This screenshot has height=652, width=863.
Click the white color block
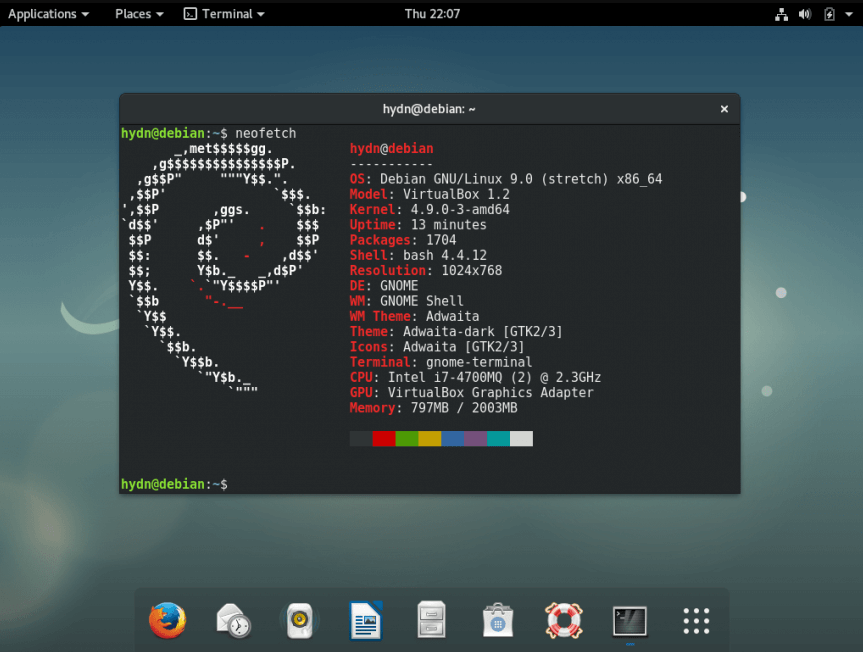521,439
